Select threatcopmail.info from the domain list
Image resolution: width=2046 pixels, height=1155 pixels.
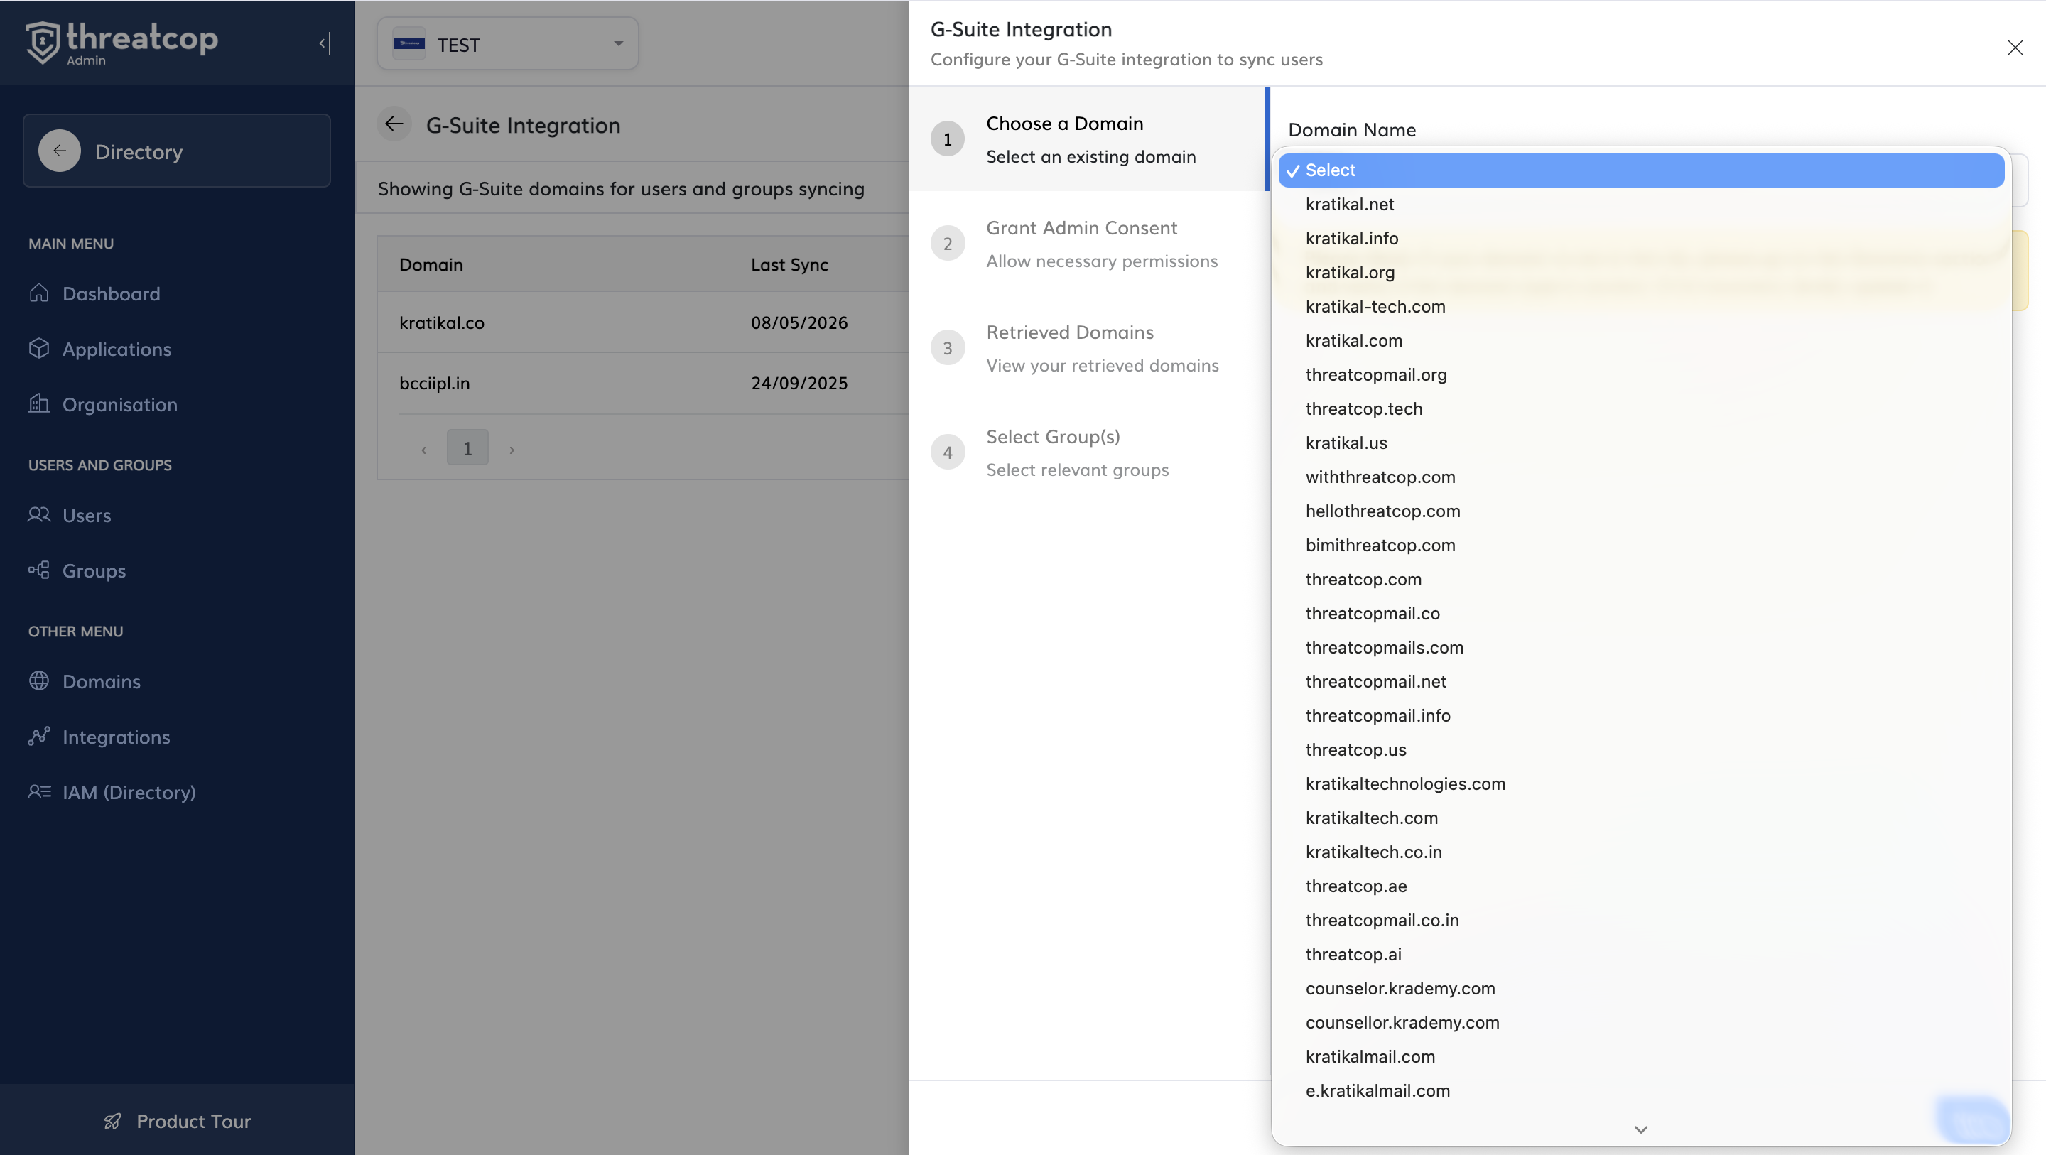(1641, 716)
